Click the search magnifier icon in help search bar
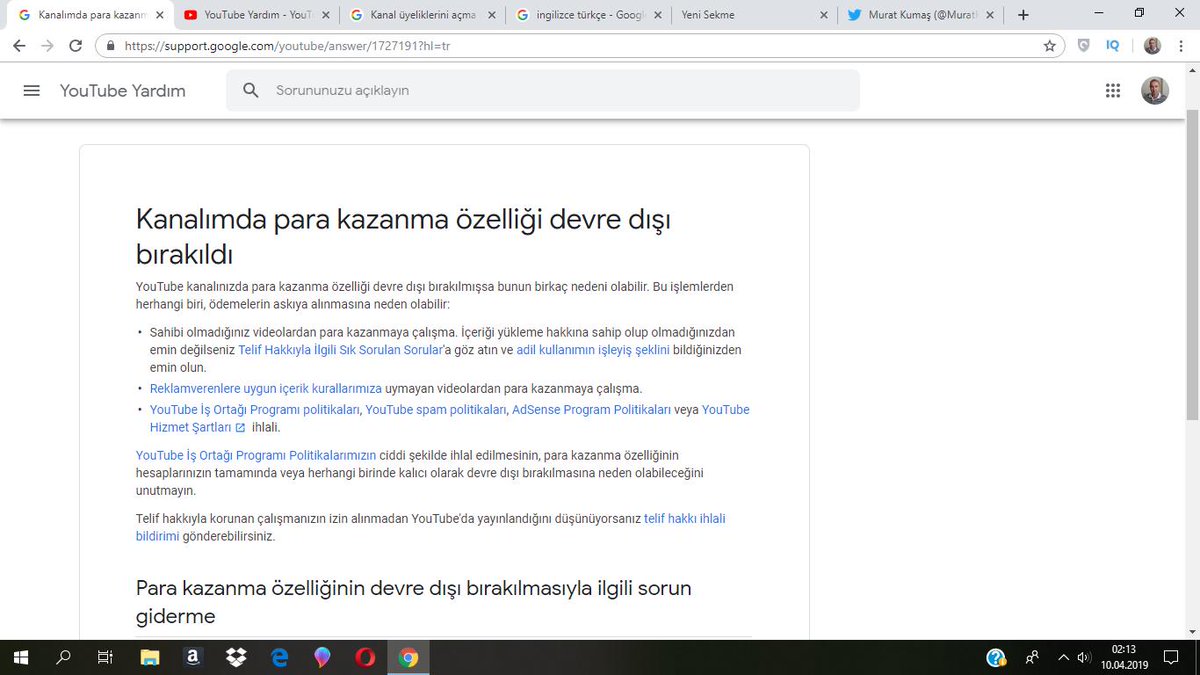Viewport: 1200px width, 675px height. click(252, 91)
